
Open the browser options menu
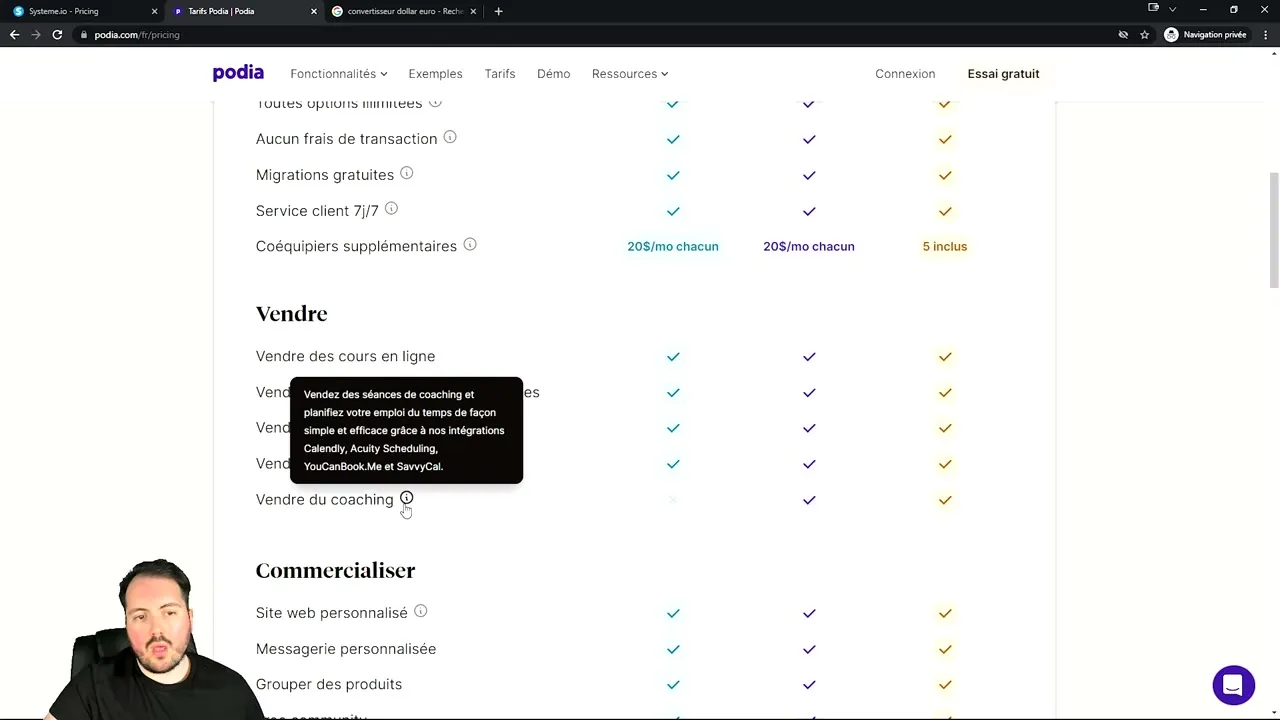pos(1266,34)
